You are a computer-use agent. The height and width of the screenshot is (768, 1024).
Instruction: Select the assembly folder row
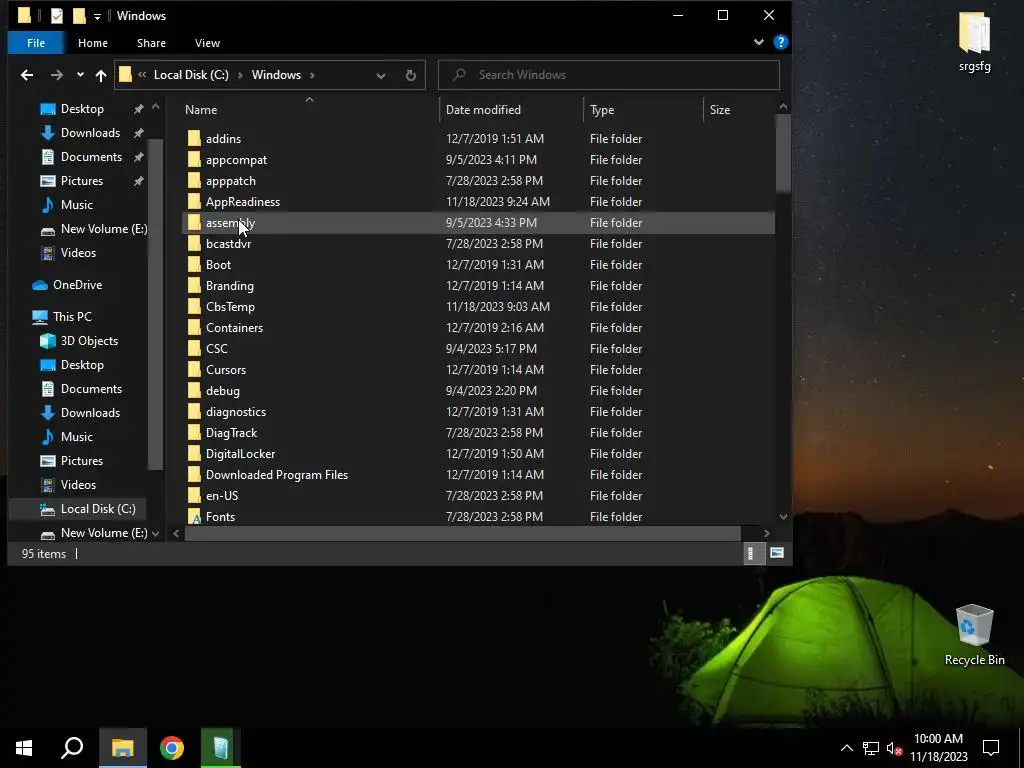pyautogui.click(x=479, y=223)
